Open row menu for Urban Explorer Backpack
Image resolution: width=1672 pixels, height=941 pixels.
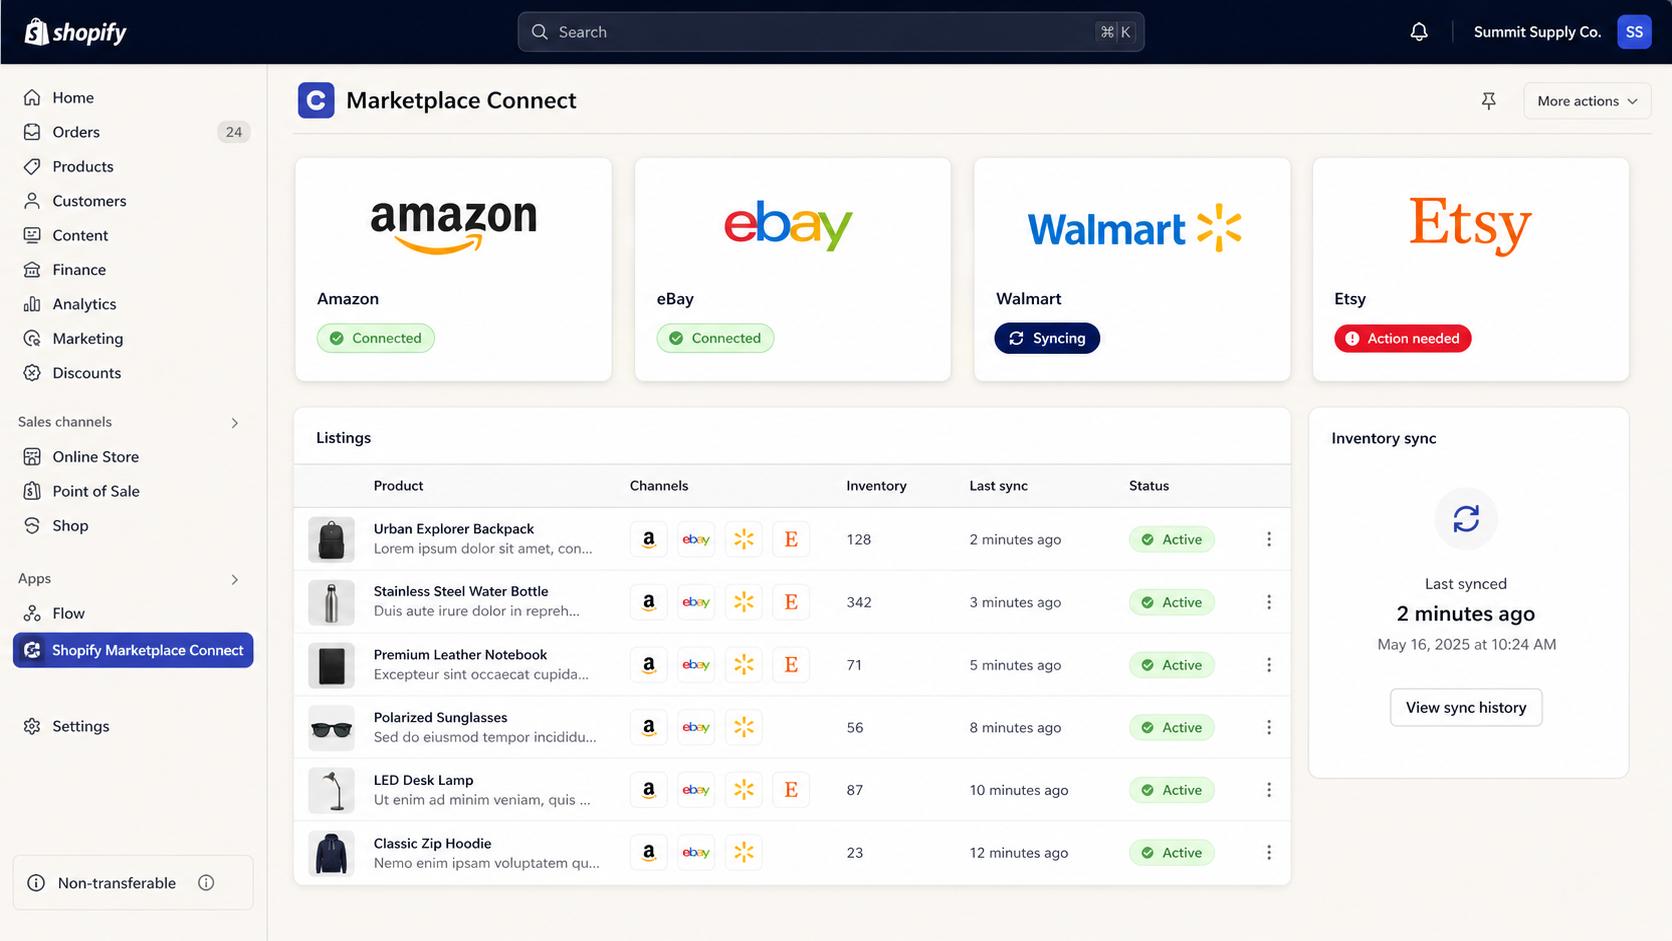tap(1269, 539)
